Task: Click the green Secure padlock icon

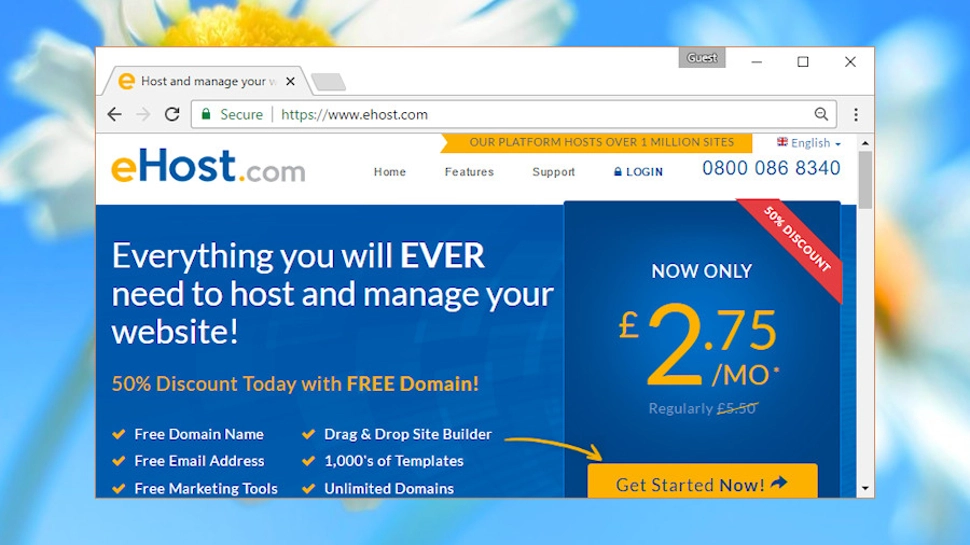Action: tap(206, 114)
